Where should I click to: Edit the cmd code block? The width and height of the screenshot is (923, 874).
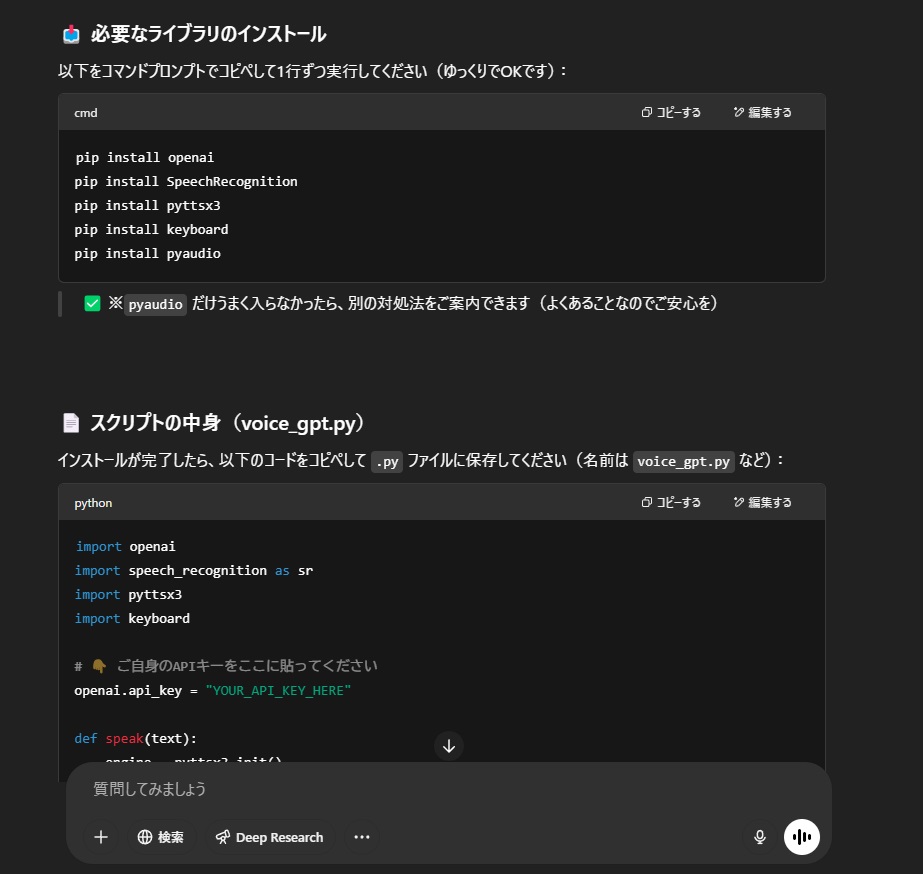[x=762, y=112]
